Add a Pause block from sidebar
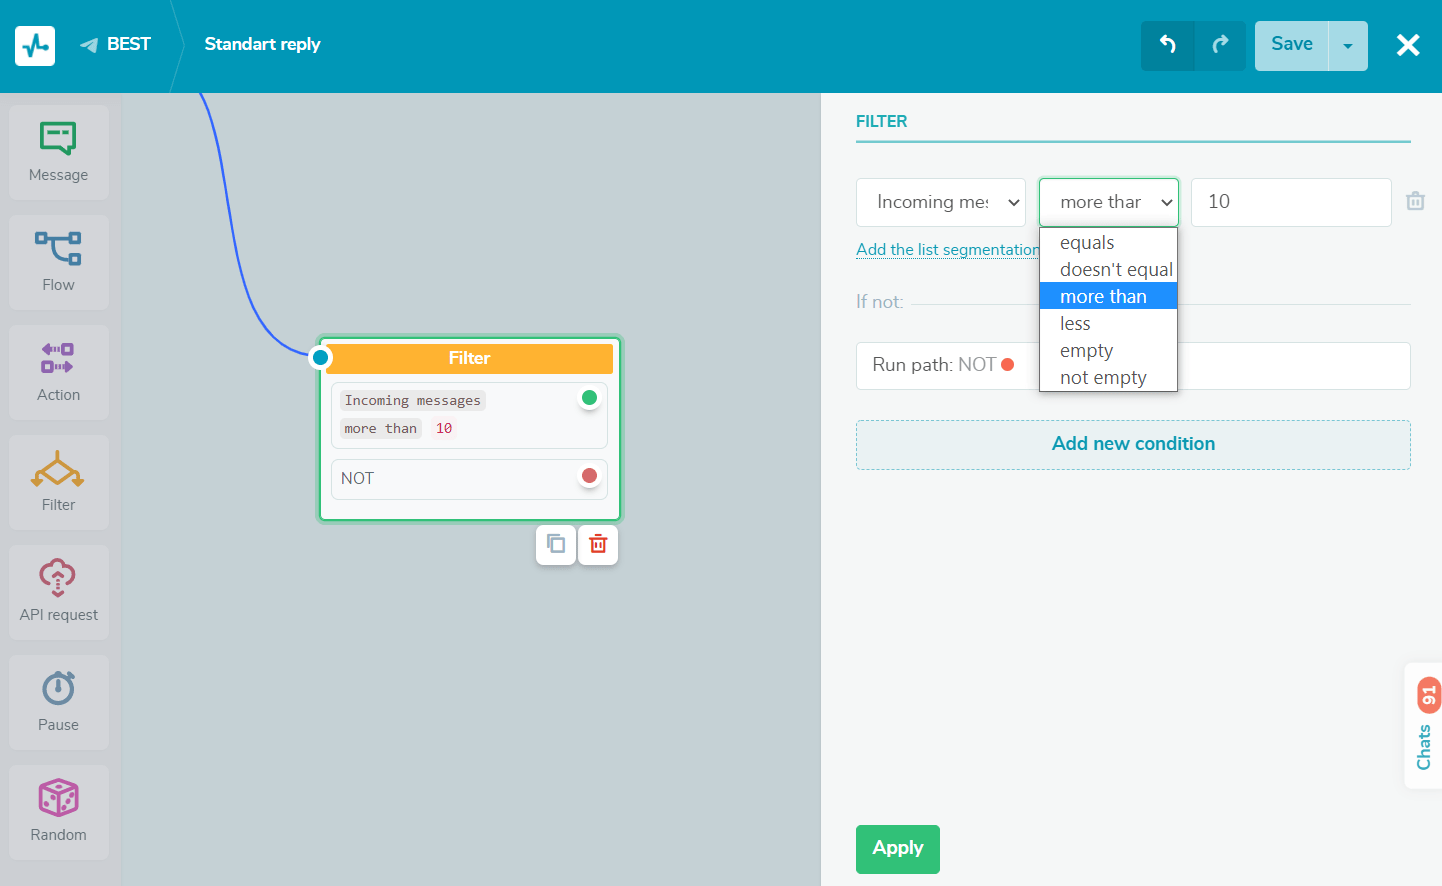This screenshot has height=886, width=1442. tap(59, 702)
